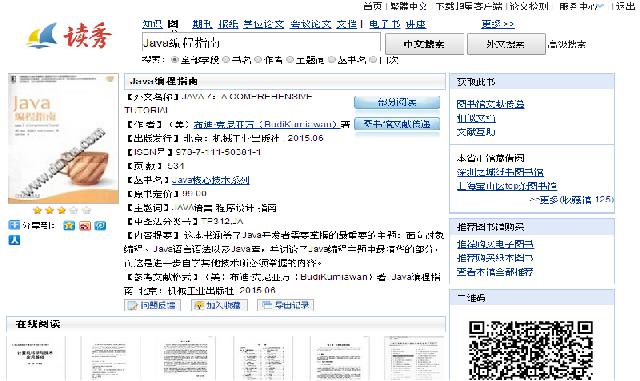Expand more holding libraries list (125)

(571, 200)
